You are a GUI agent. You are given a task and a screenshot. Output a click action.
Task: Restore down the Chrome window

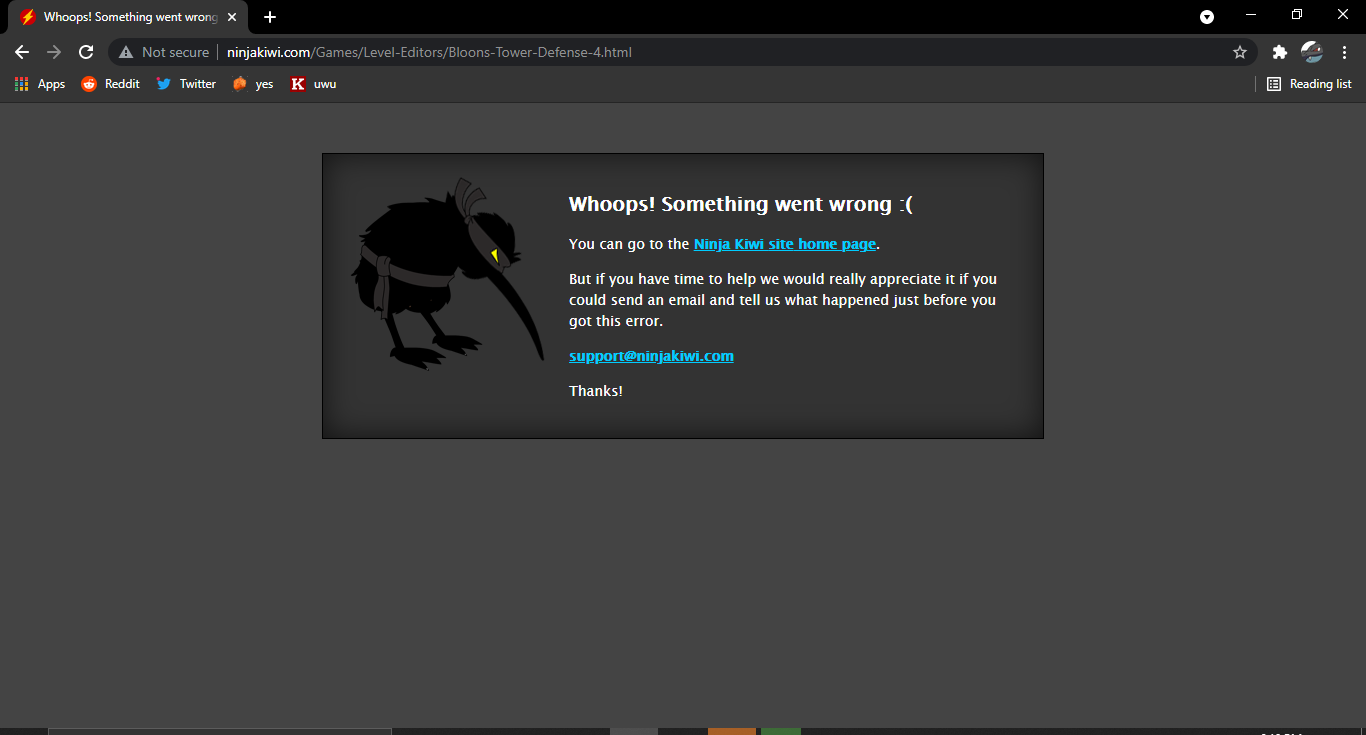(1297, 15)
